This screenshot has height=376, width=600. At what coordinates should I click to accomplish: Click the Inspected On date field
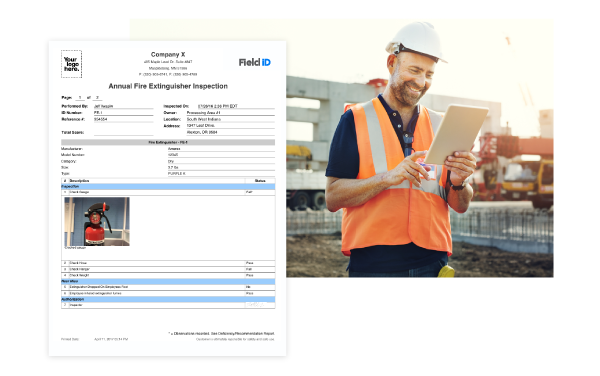click(x=236, y=106)
